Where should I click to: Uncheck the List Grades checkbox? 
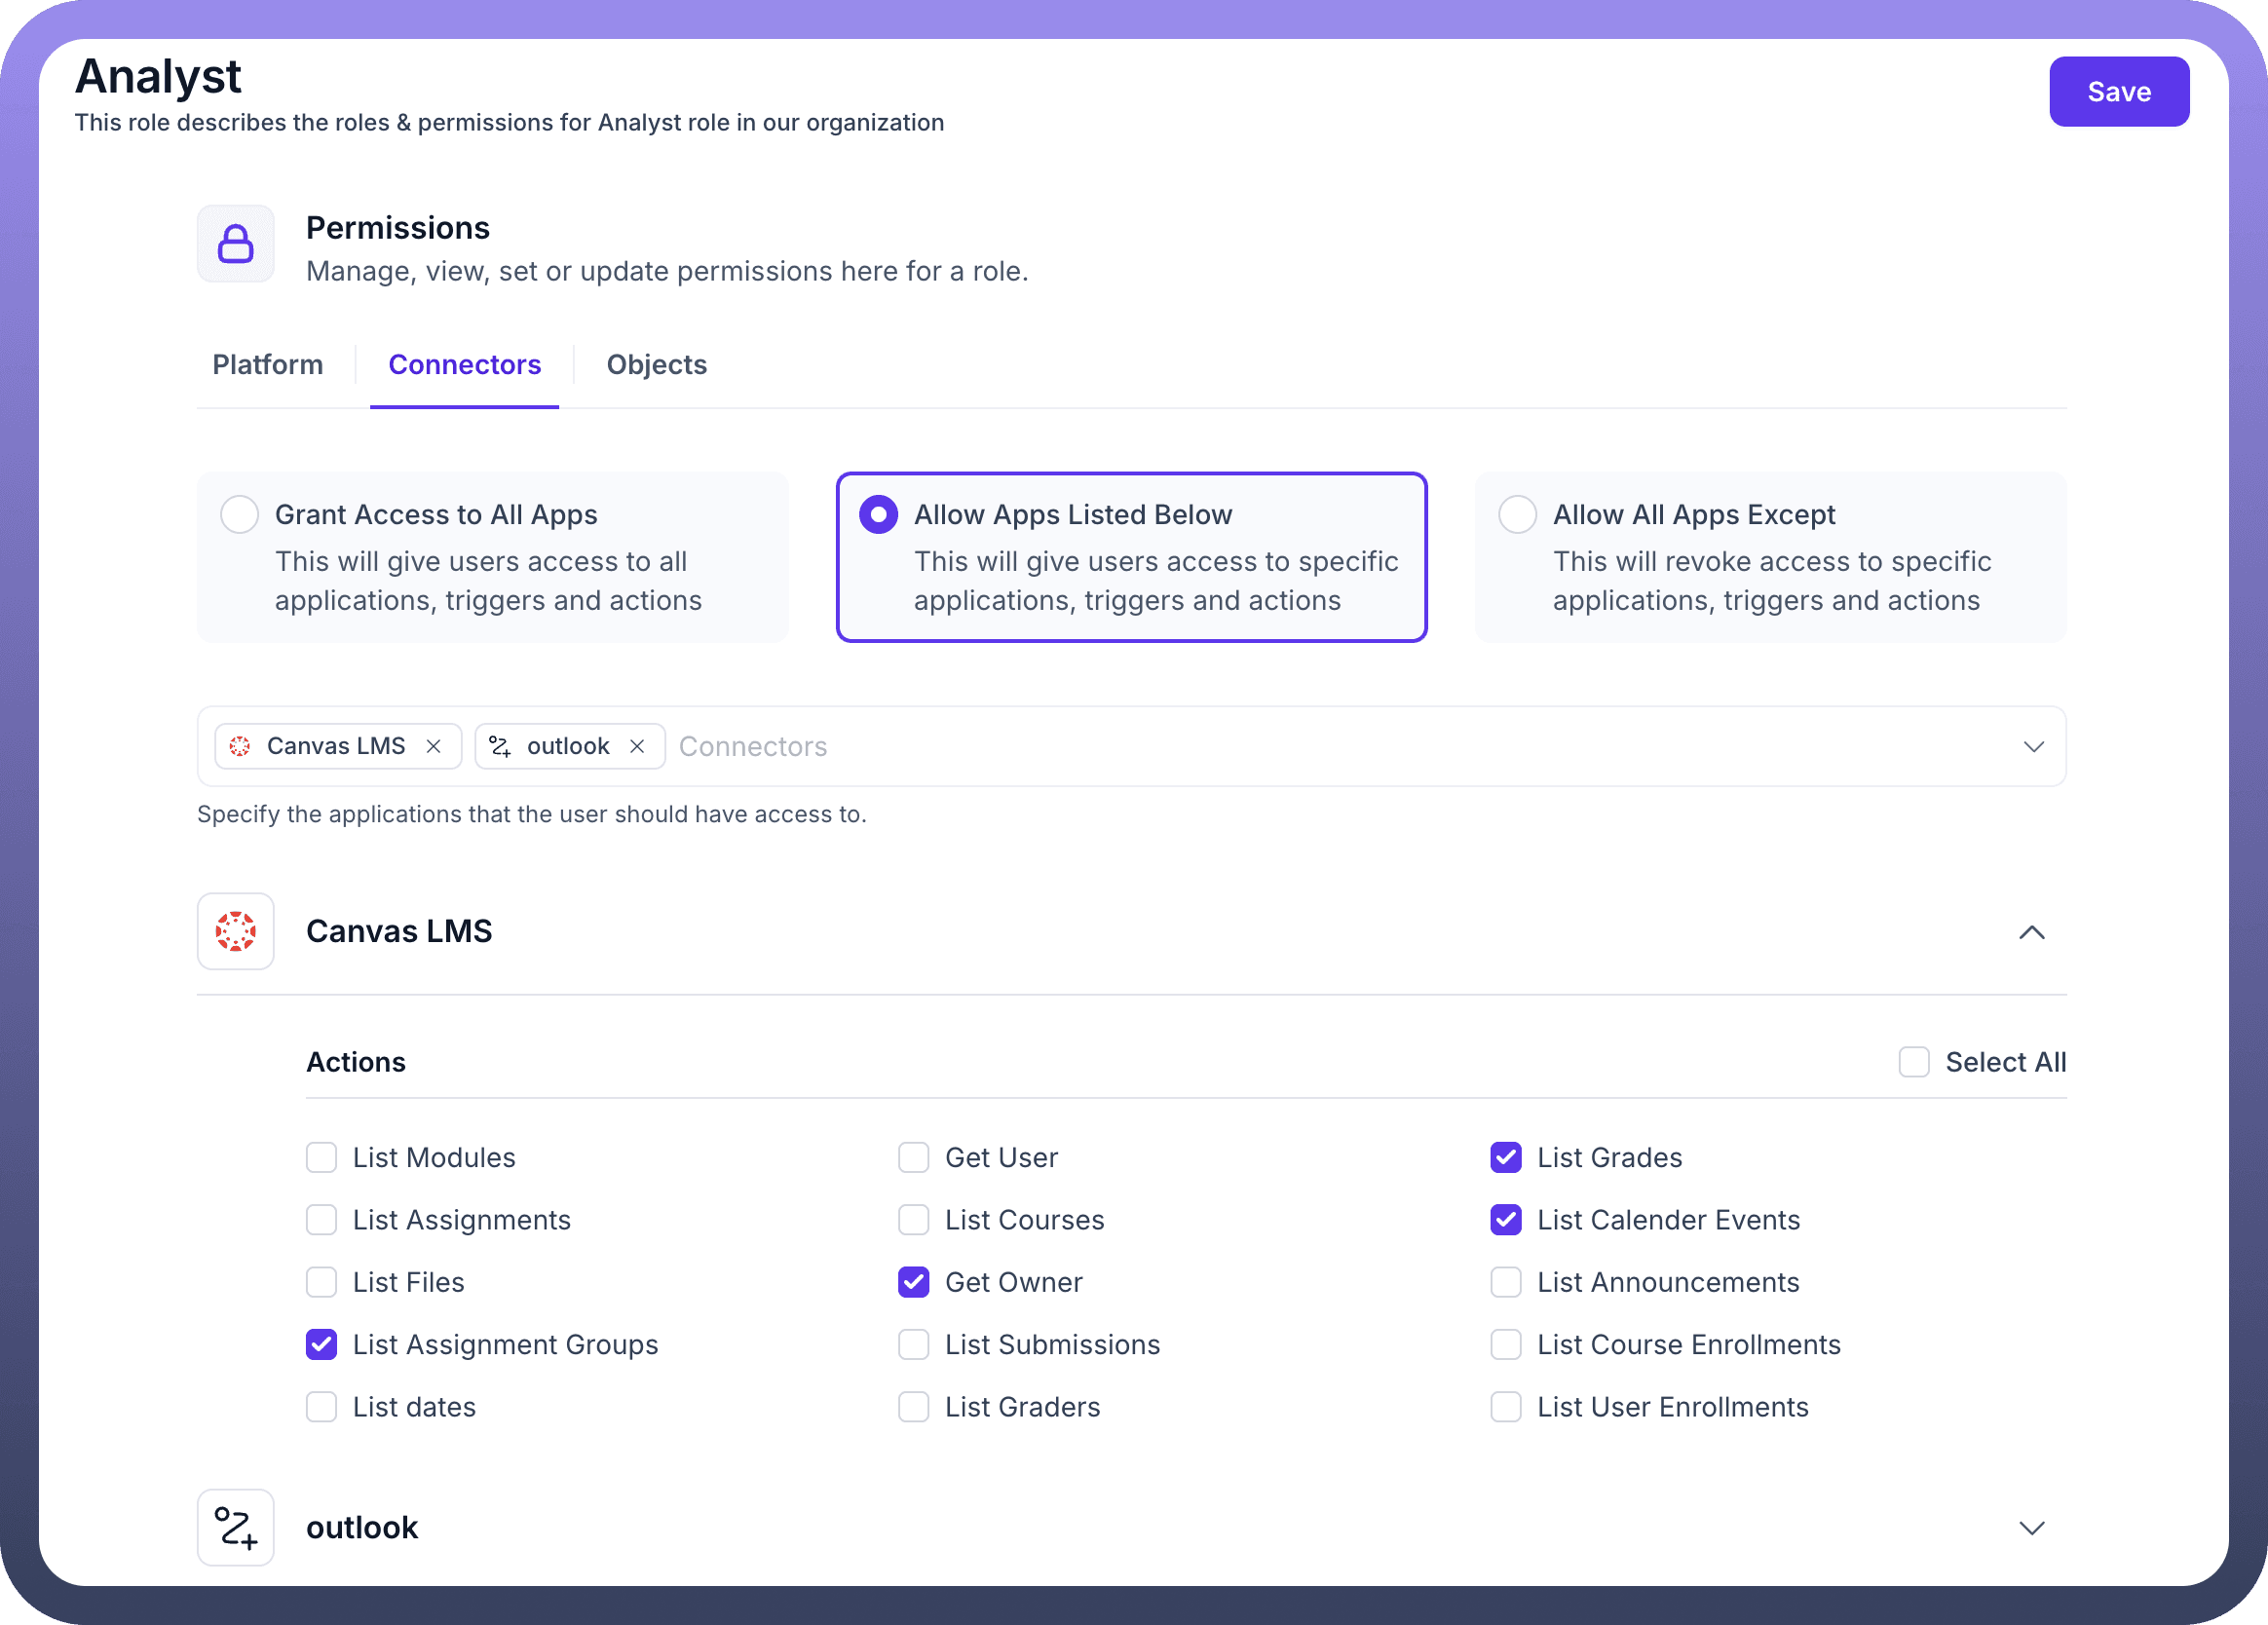pos(1505,1157)
